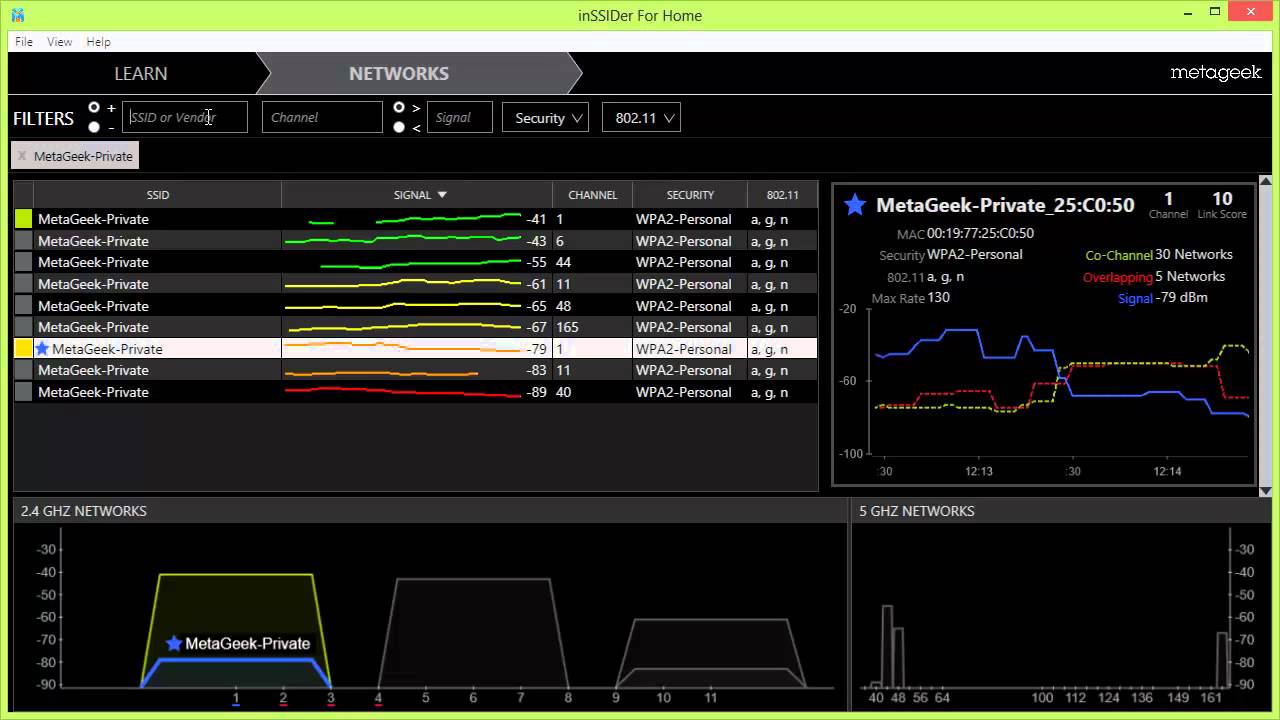This screenshot has width=1280, height=720.
Task: Click the 5 GHZ NETWORKS panel title
Action: (917, 511)
